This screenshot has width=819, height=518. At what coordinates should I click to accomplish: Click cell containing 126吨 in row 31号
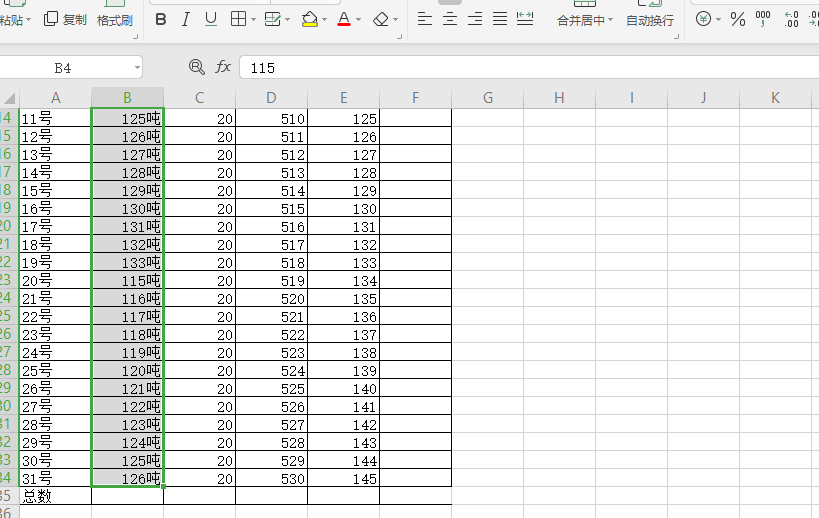pyautogui.click(x=127, y=478)
